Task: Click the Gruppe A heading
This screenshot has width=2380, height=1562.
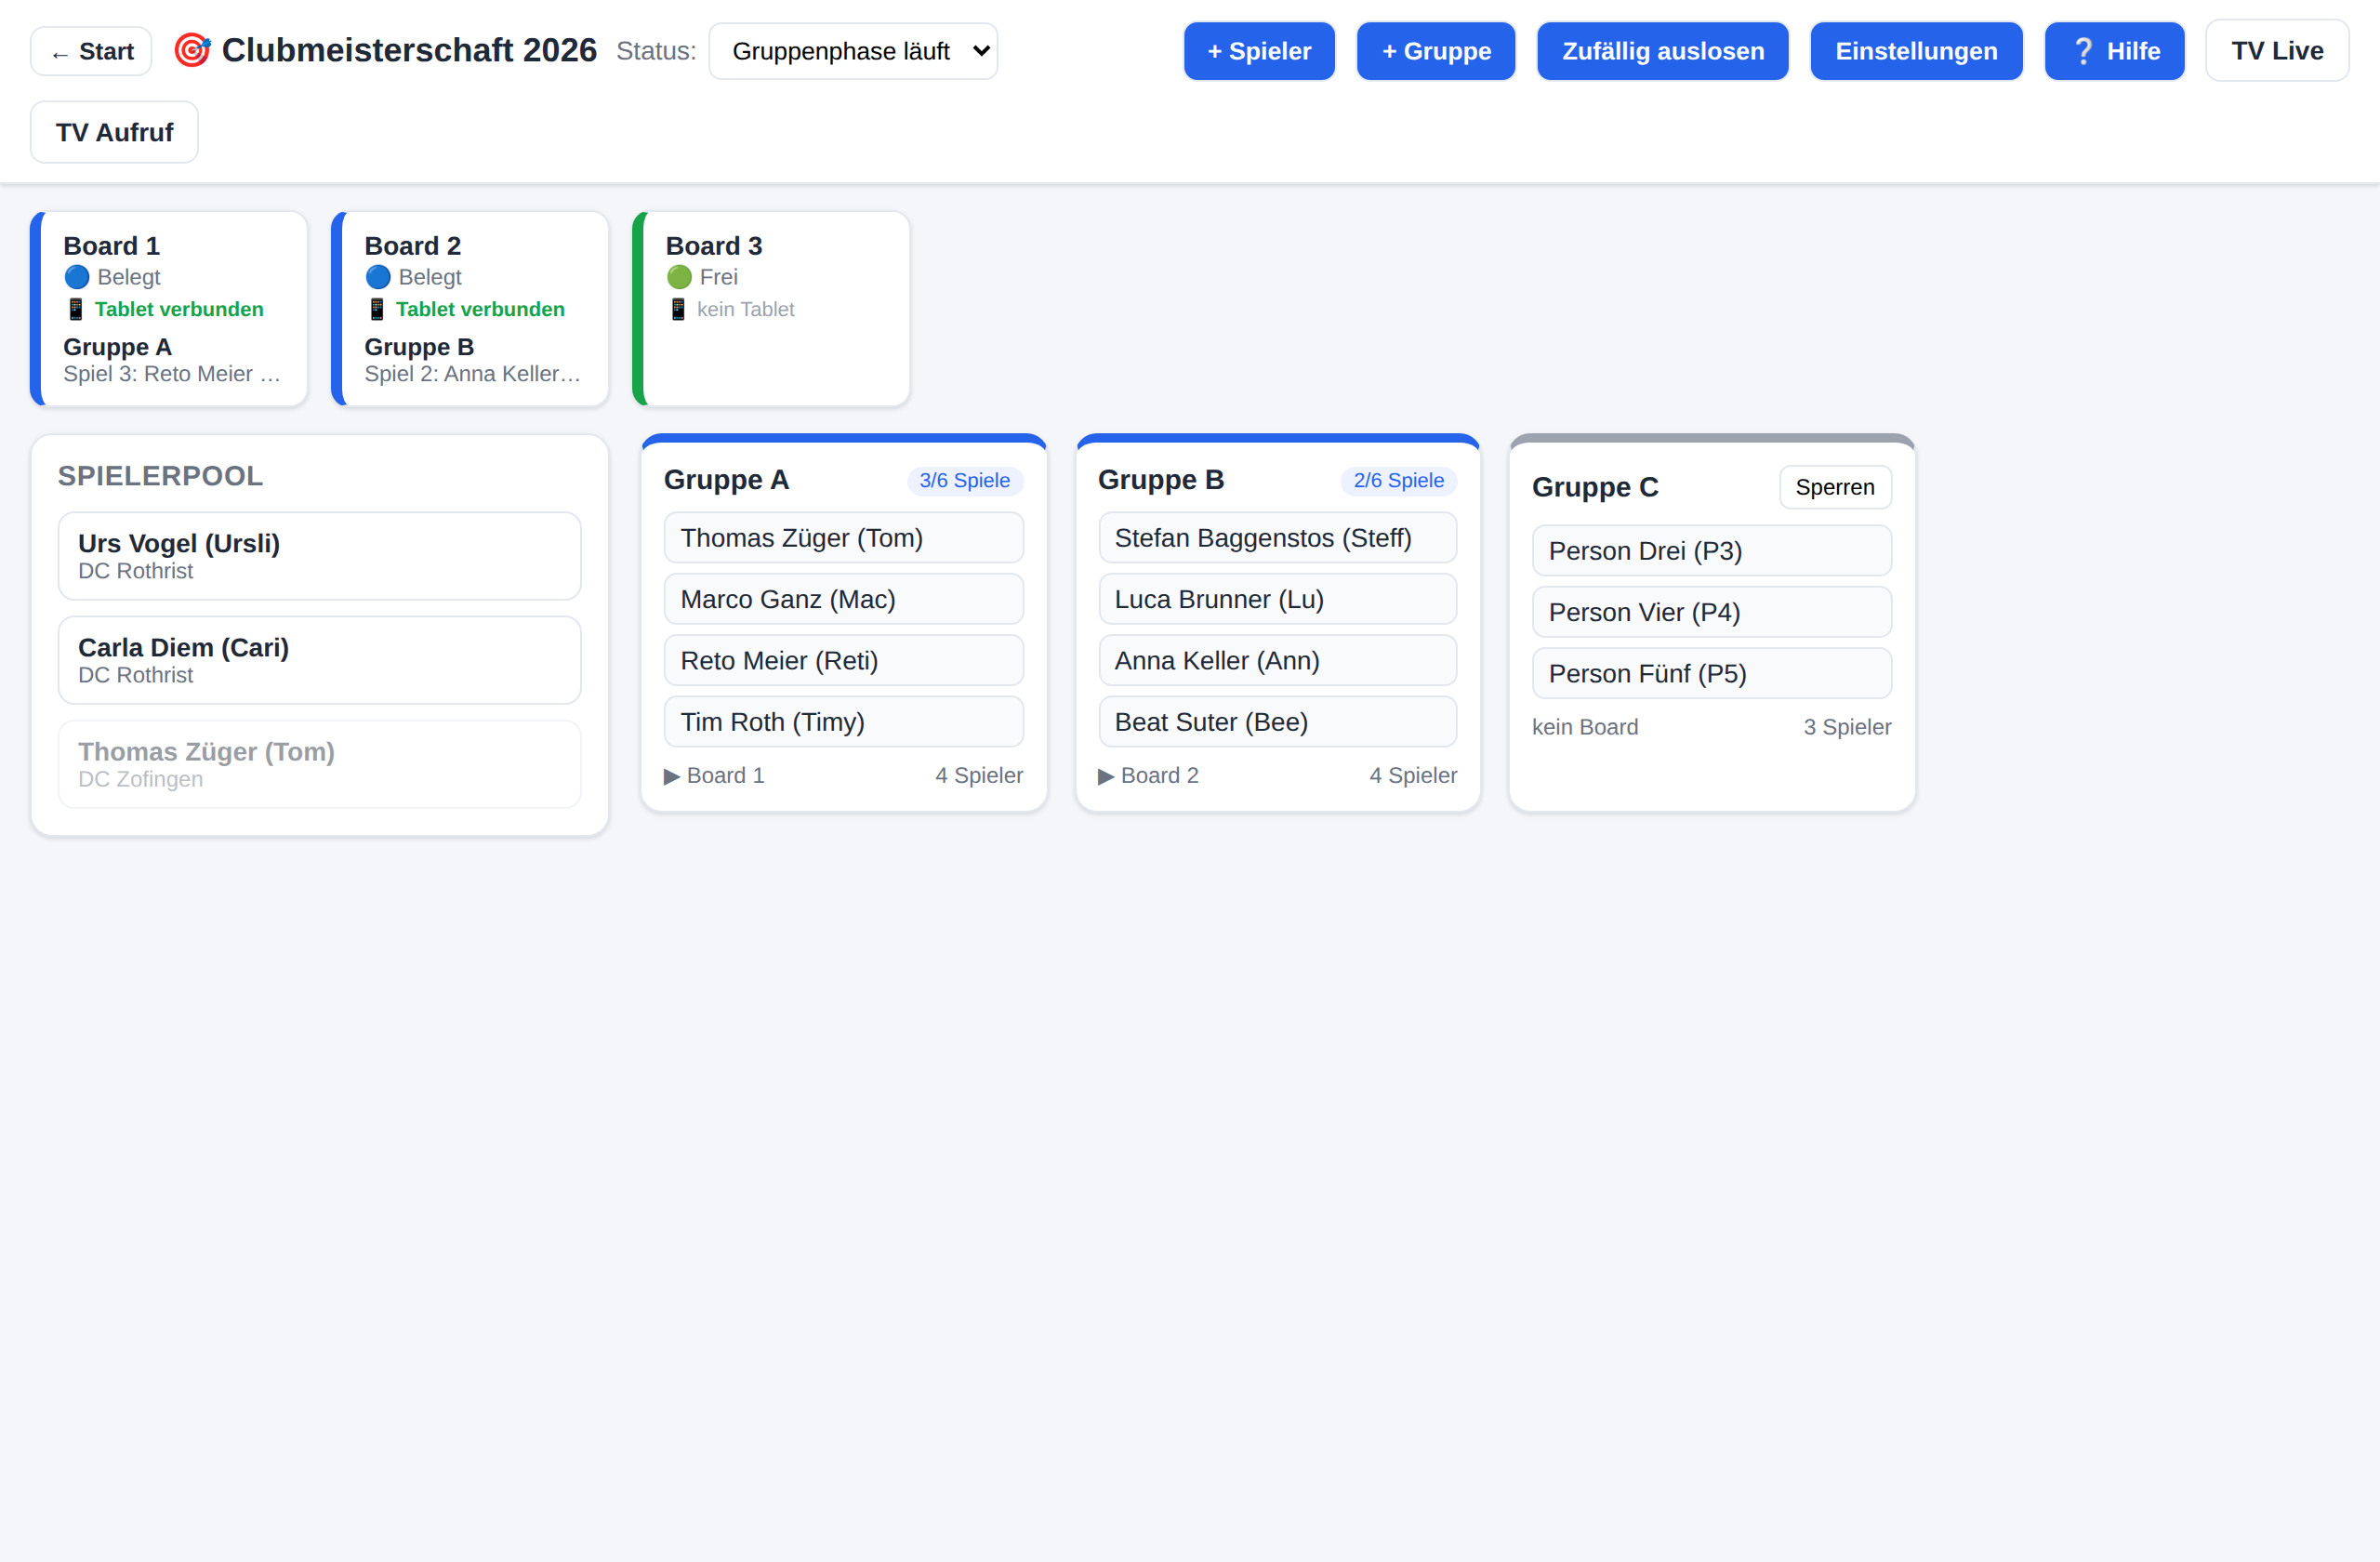Action: 726,480
